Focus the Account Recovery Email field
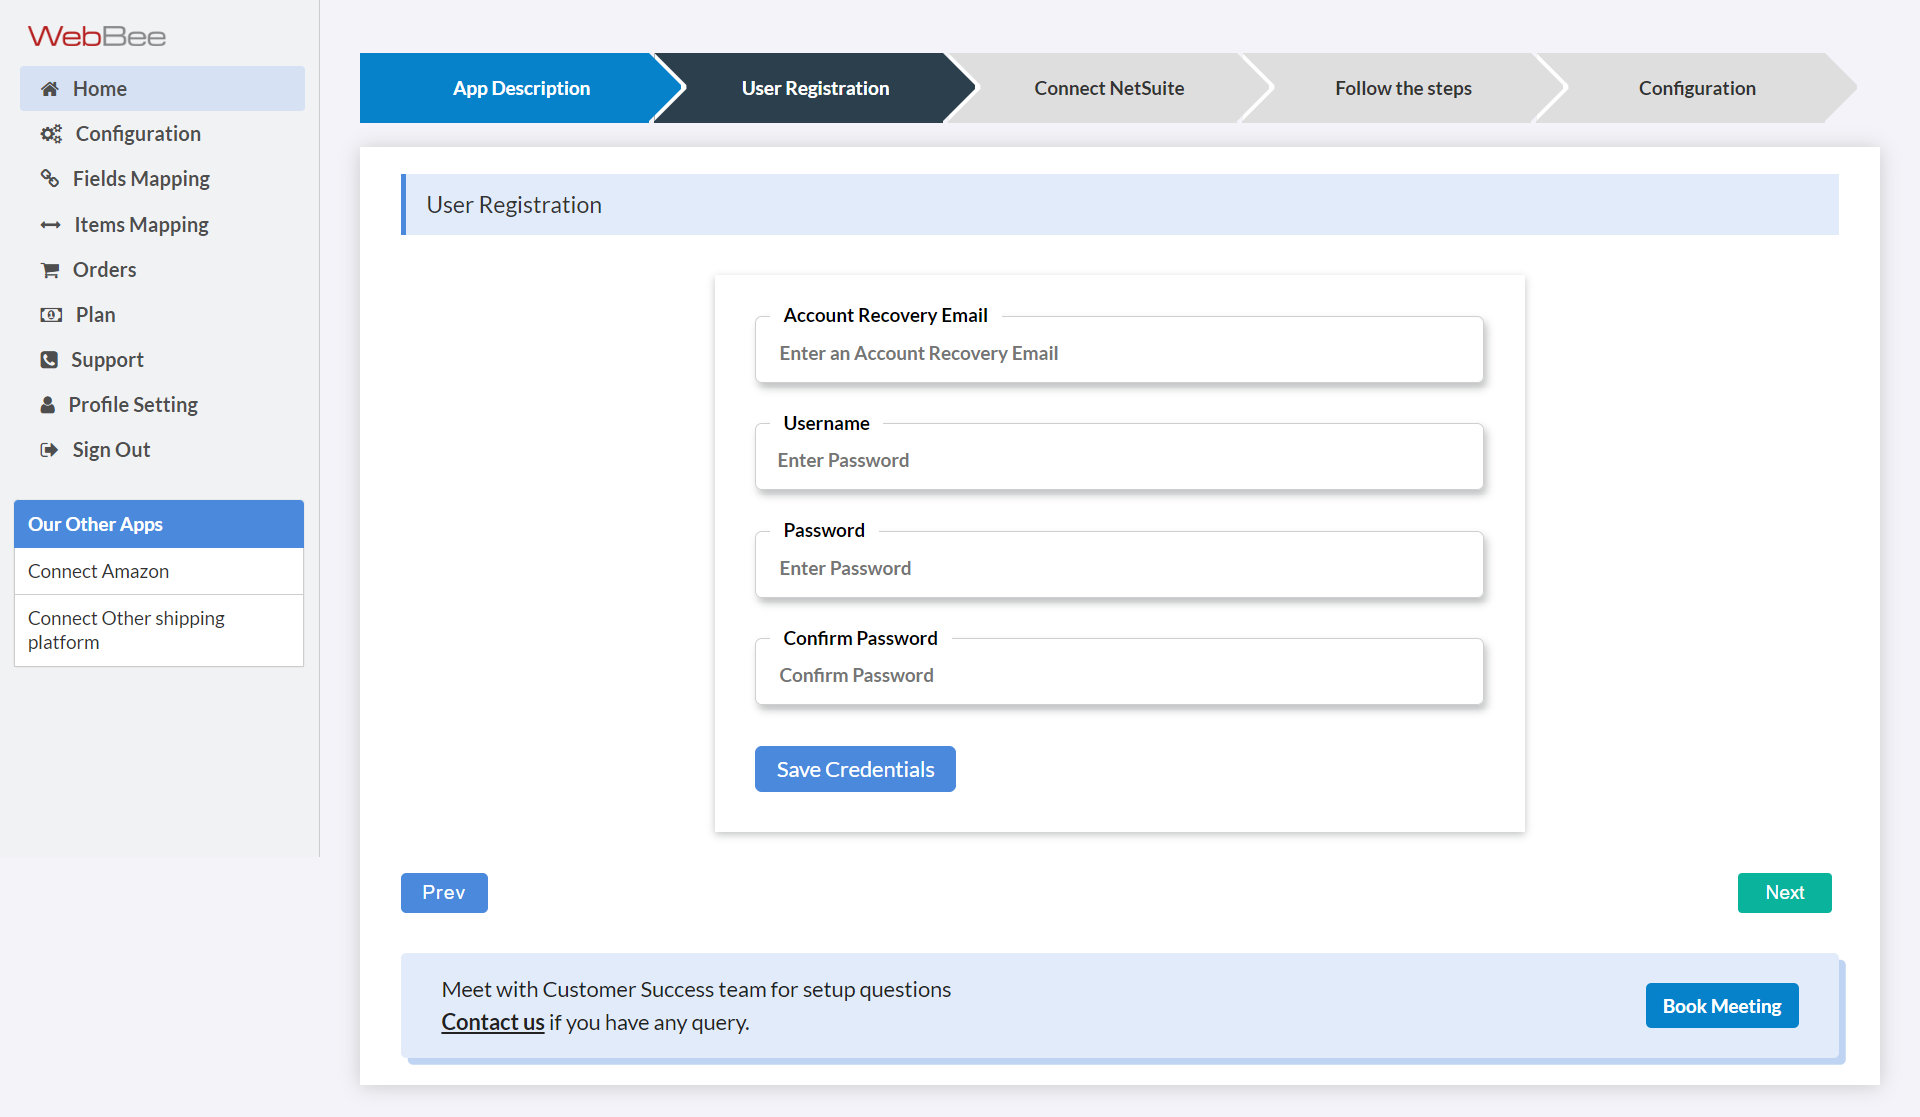This screenshot has height=1117, width=1920. (1118, 354)
